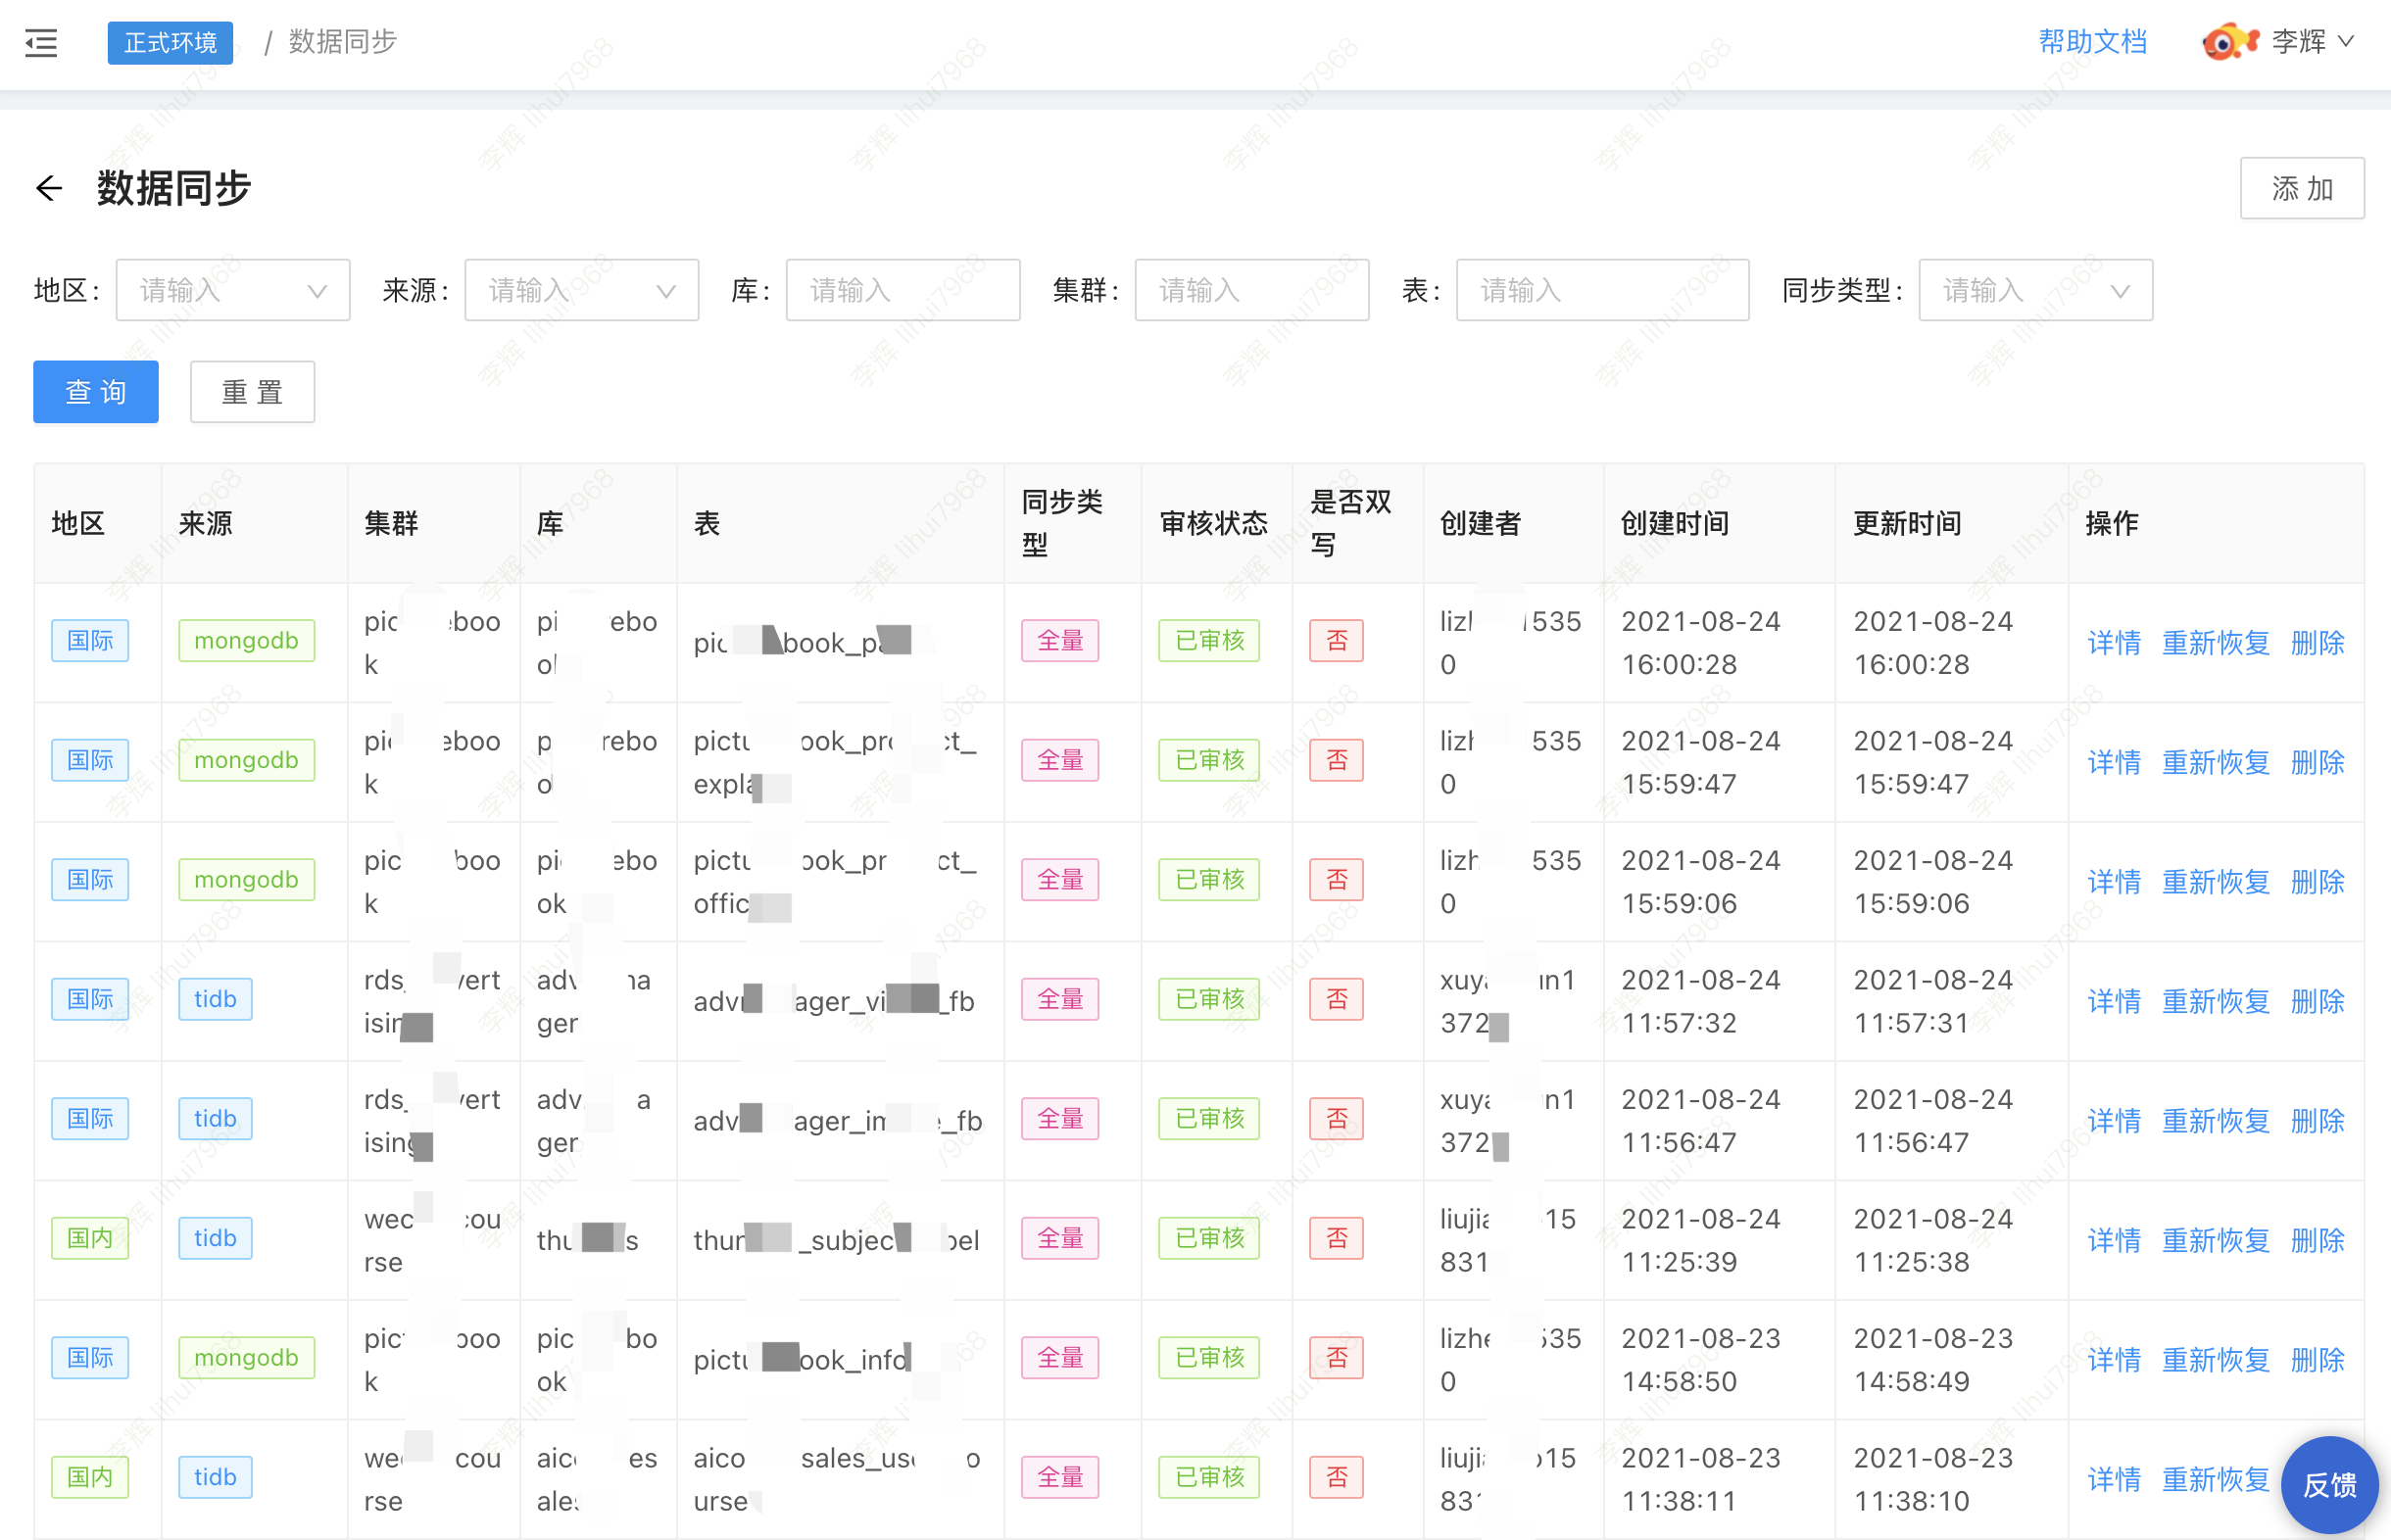Focus the 表 input field
2391x1540 pixels.
[1601, 291]
